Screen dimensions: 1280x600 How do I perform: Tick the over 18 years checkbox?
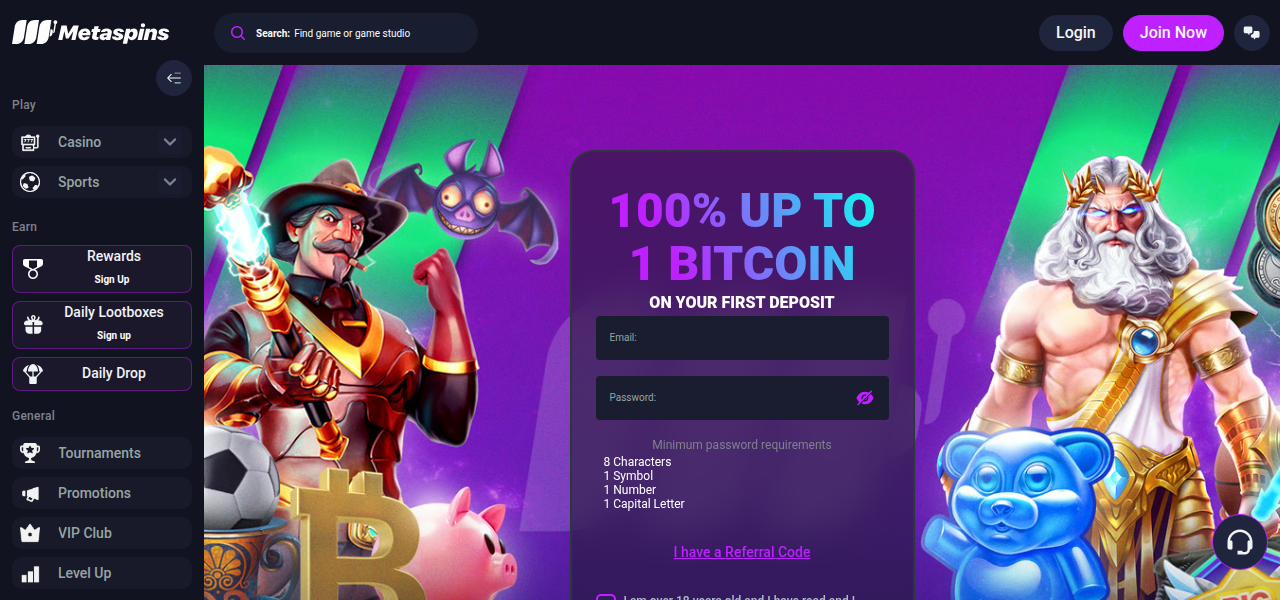click(x=606, y=598)
